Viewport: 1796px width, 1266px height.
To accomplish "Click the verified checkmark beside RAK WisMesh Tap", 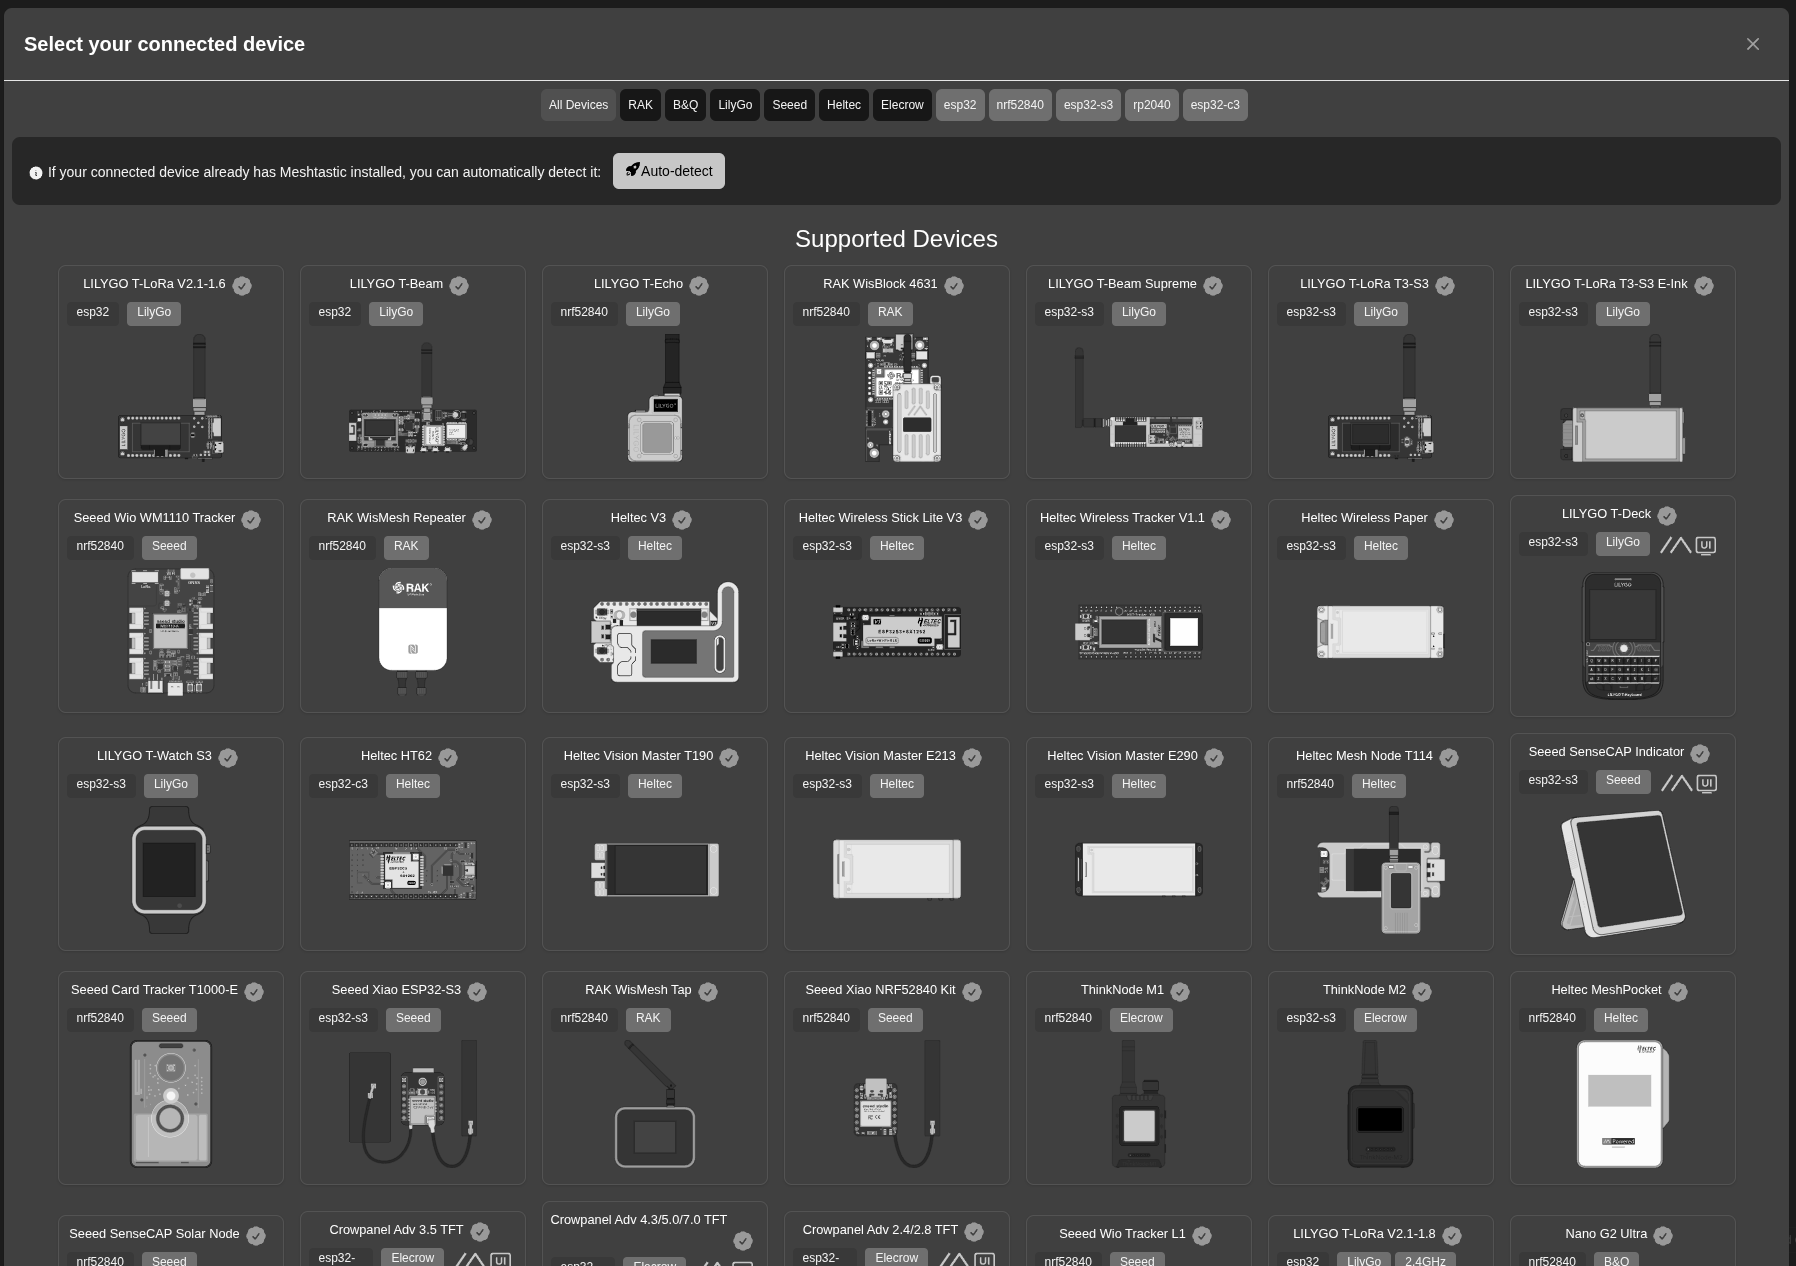I will [708, 992].
